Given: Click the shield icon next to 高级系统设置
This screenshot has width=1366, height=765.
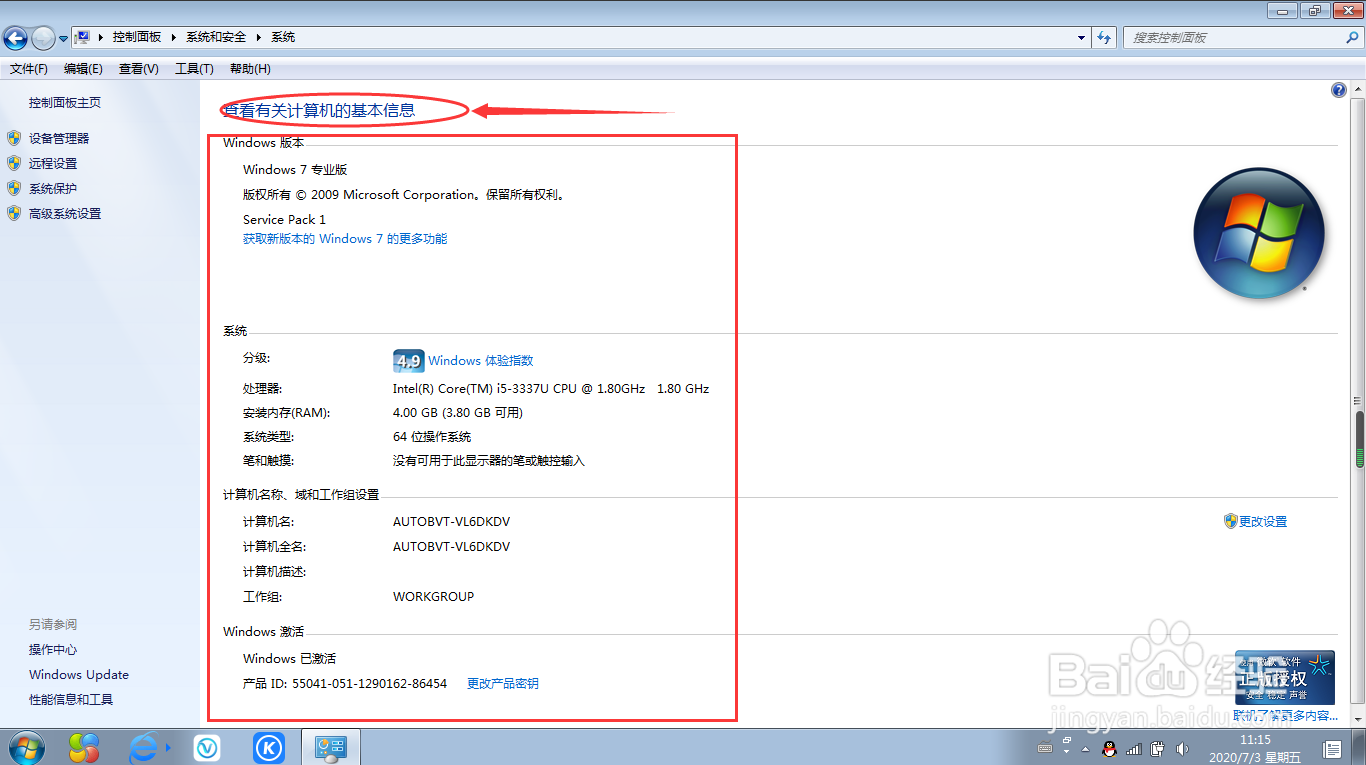Looking at the screenshot, I should pos(14,213).
